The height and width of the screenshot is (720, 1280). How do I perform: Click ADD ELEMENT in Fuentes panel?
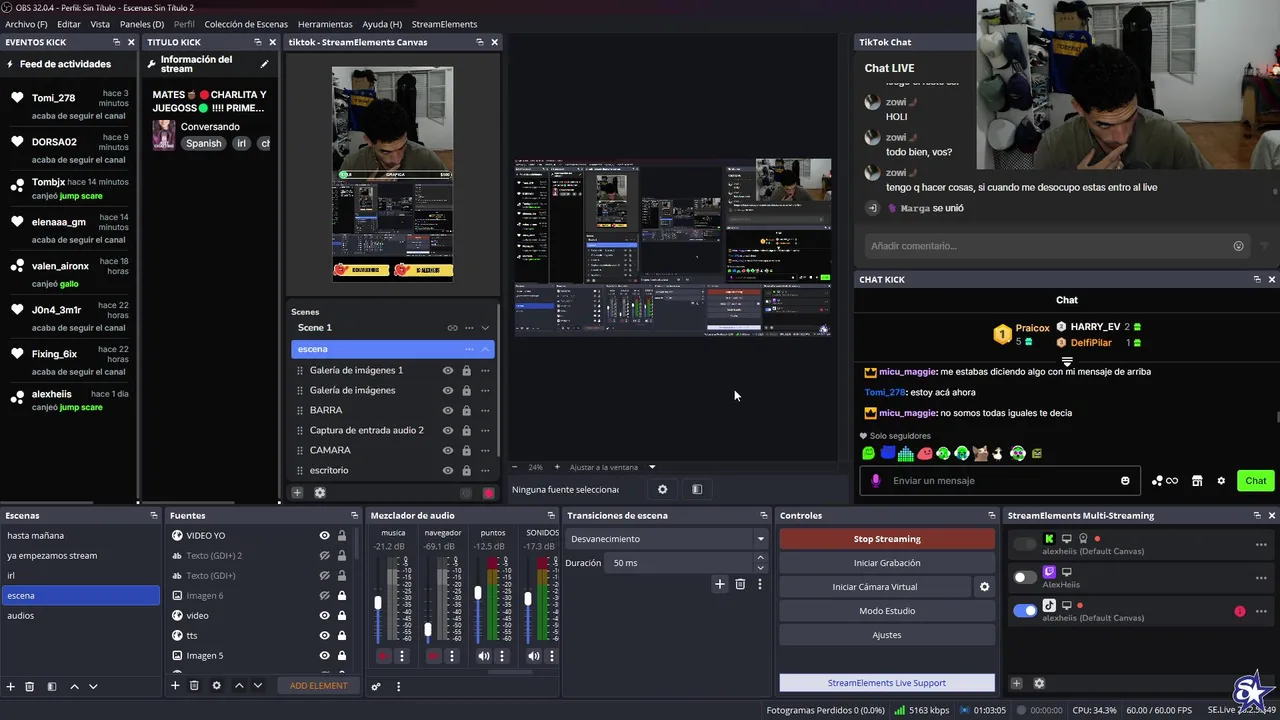(319, 686)
